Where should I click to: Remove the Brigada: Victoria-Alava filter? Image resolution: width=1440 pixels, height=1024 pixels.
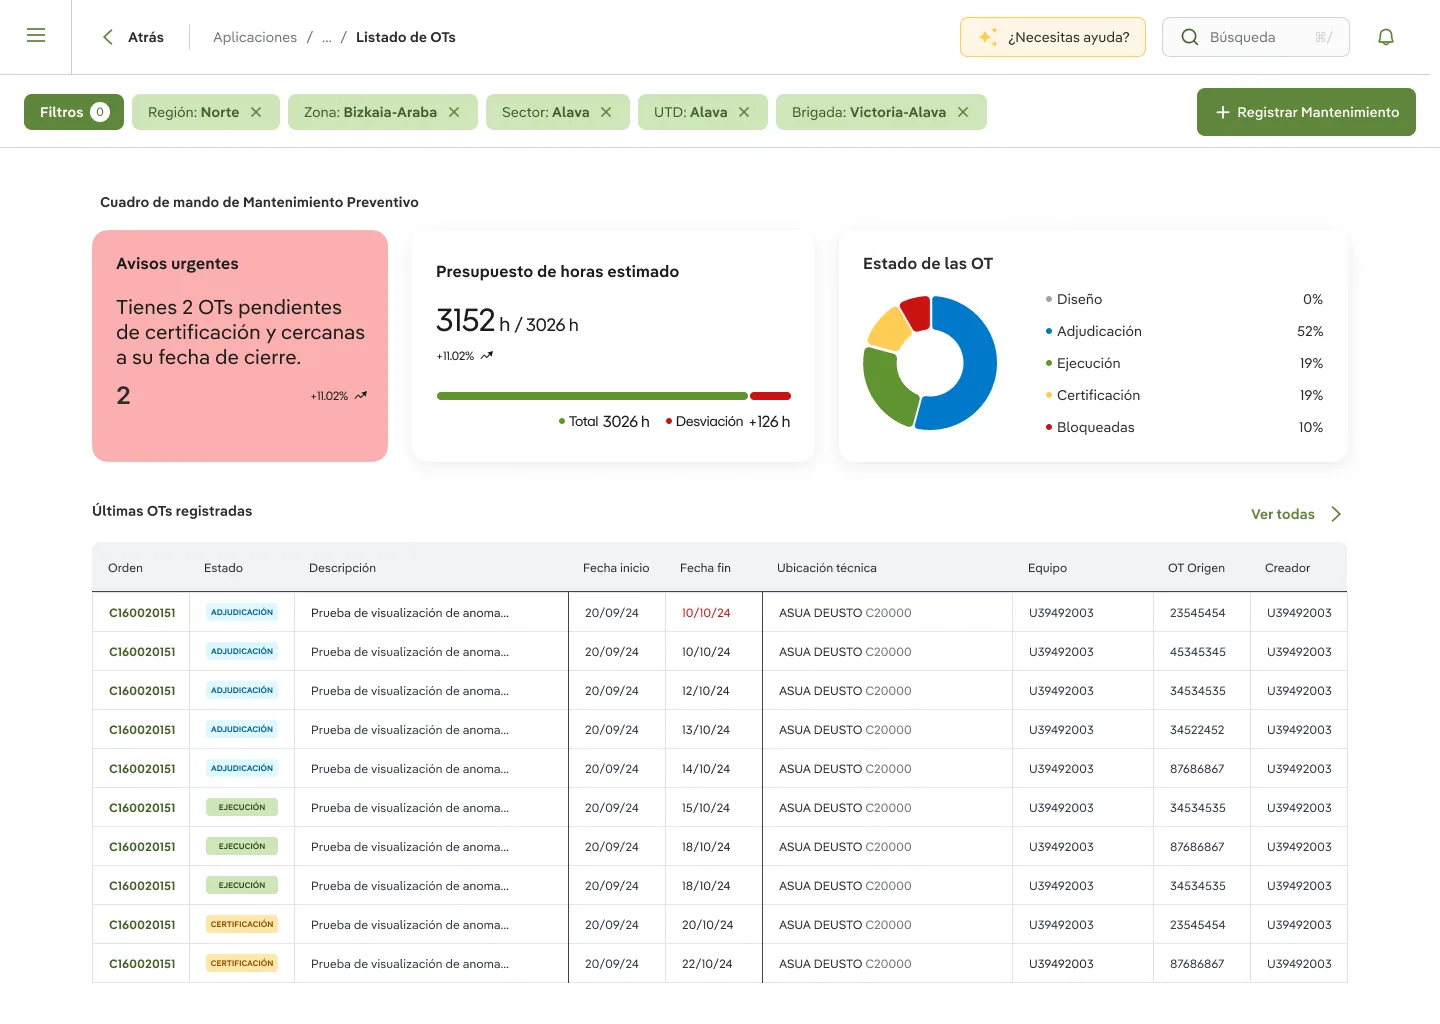click(963, 112)
